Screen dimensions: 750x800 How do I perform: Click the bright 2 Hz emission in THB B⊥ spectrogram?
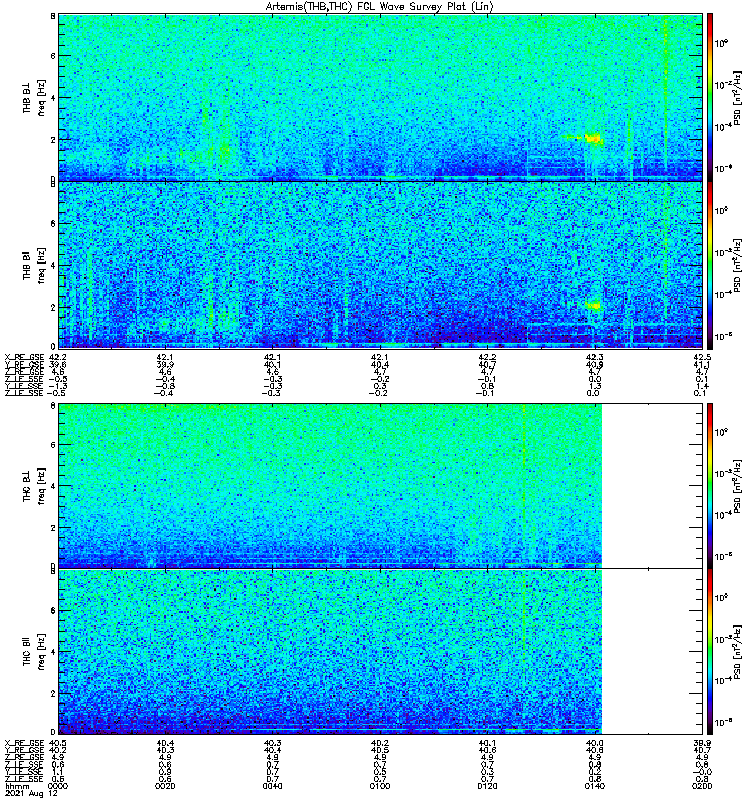tap(592, 138)
